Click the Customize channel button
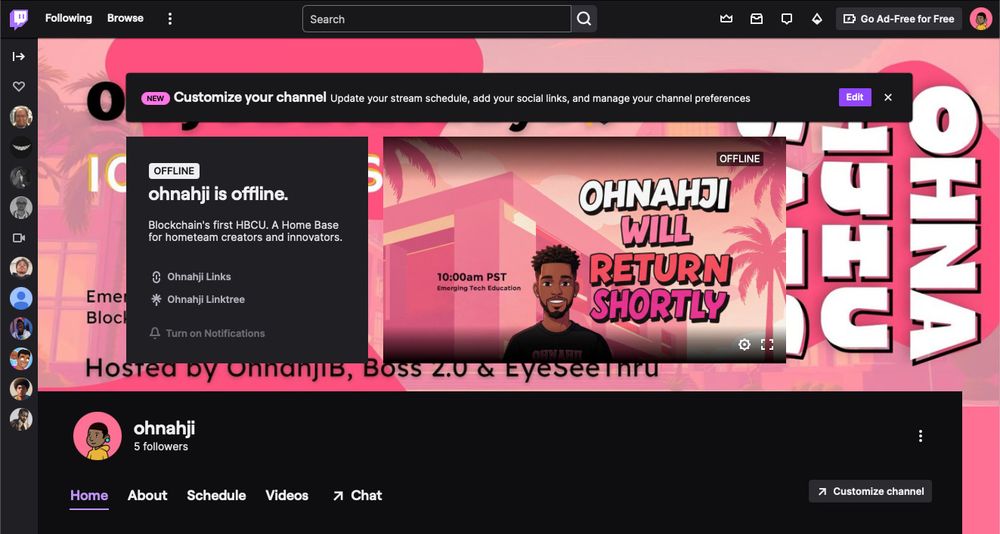The width and height of the screenshot is (1000, 534). [x=871, y=491]
